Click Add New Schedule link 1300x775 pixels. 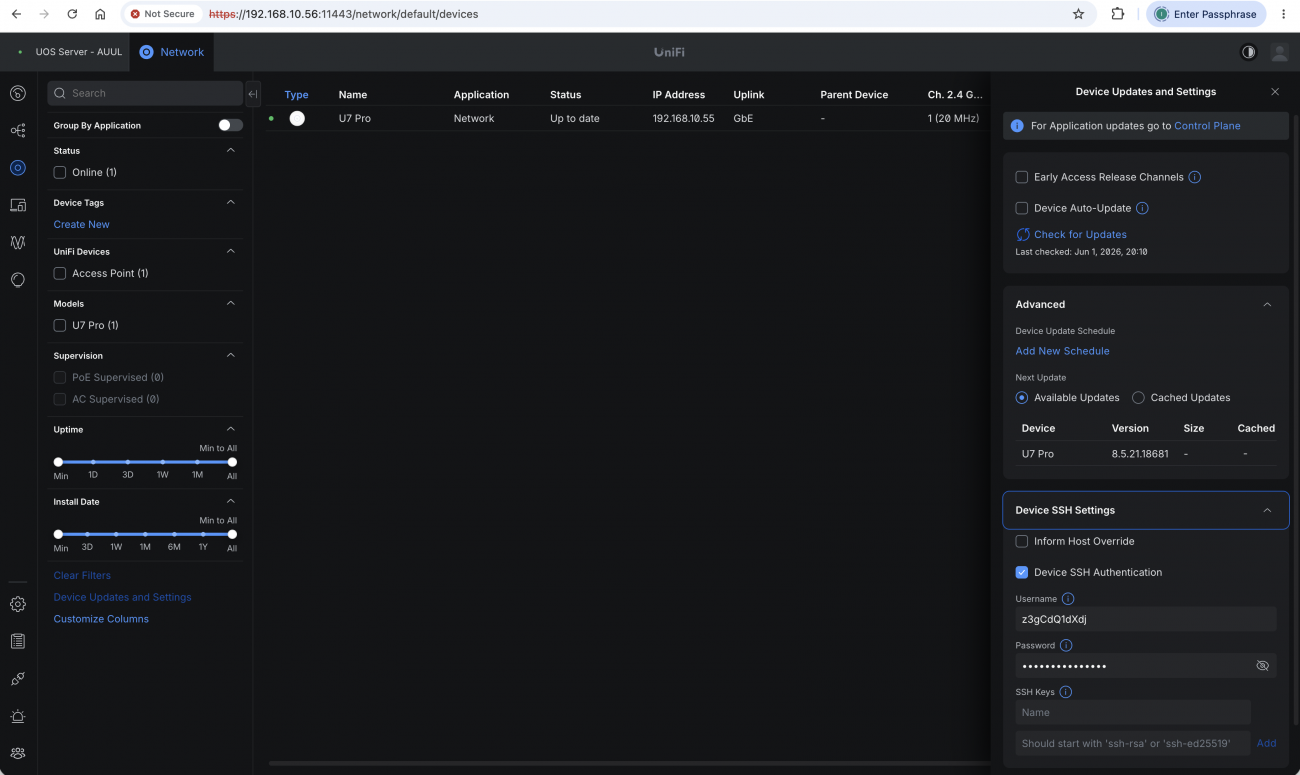1062,351
